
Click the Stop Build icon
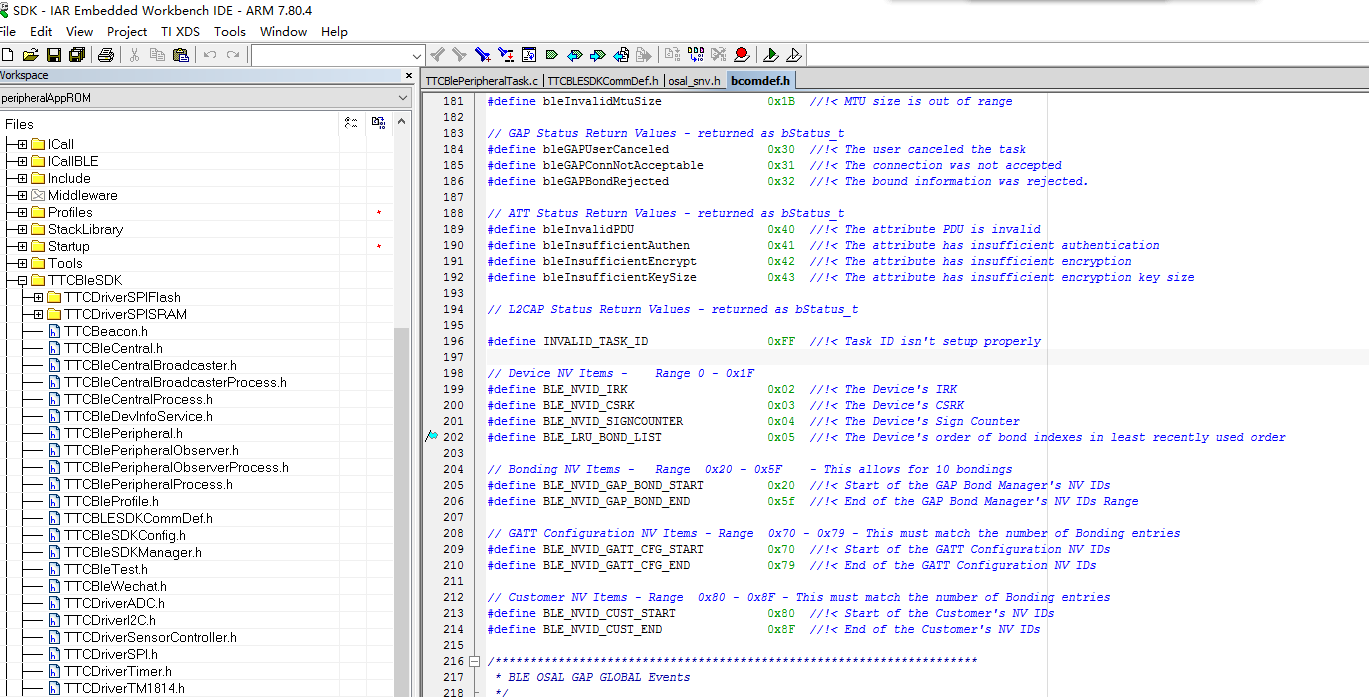point(718,55)
